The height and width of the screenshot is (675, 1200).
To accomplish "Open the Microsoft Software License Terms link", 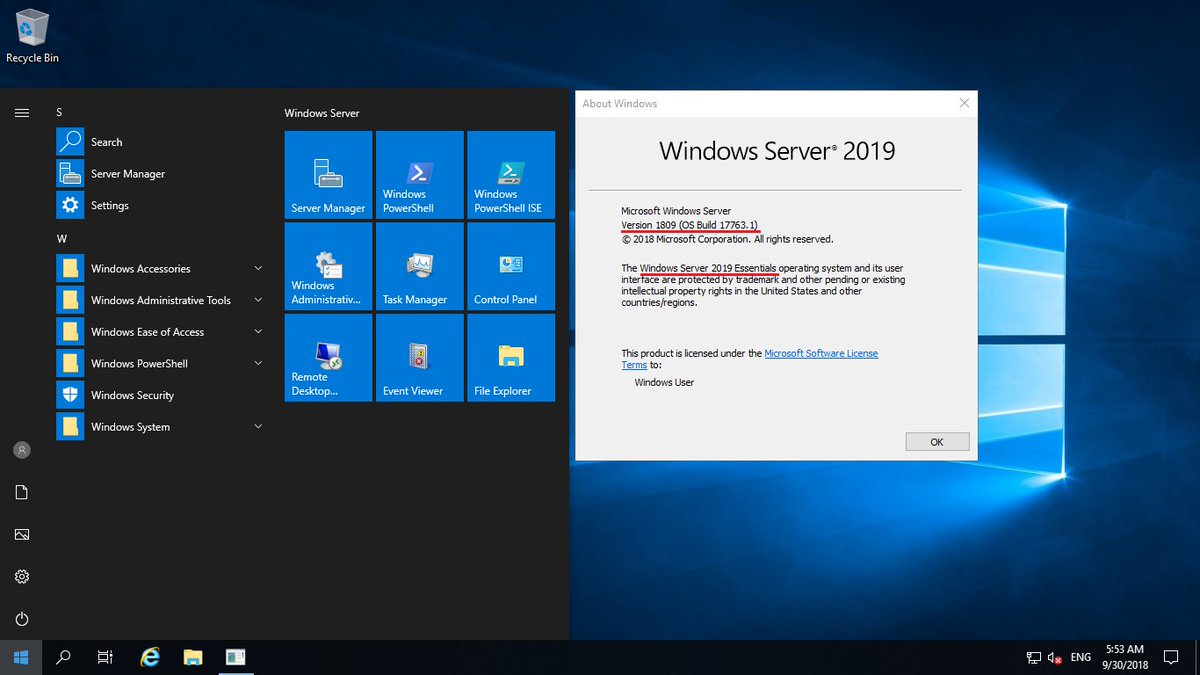I will [821, 352].
